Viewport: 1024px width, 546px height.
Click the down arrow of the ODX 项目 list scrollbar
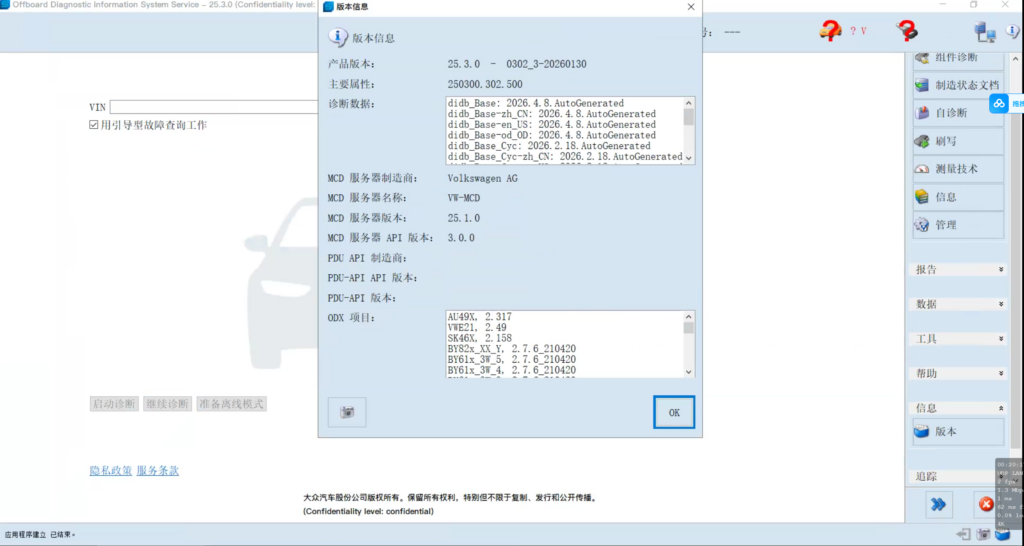[x=688, y=372]
